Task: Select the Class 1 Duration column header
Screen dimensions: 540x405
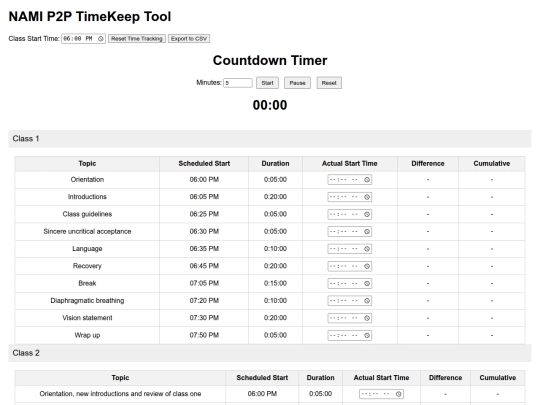Action: pos(275,164)
